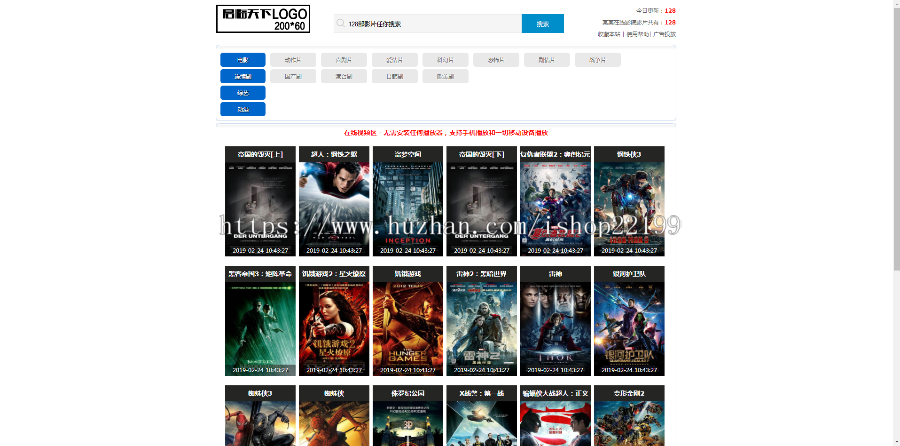The height and width of the screenshot is (446, 900).
Task: Click the page vertical scrollbar thumb
Action: 897,138
